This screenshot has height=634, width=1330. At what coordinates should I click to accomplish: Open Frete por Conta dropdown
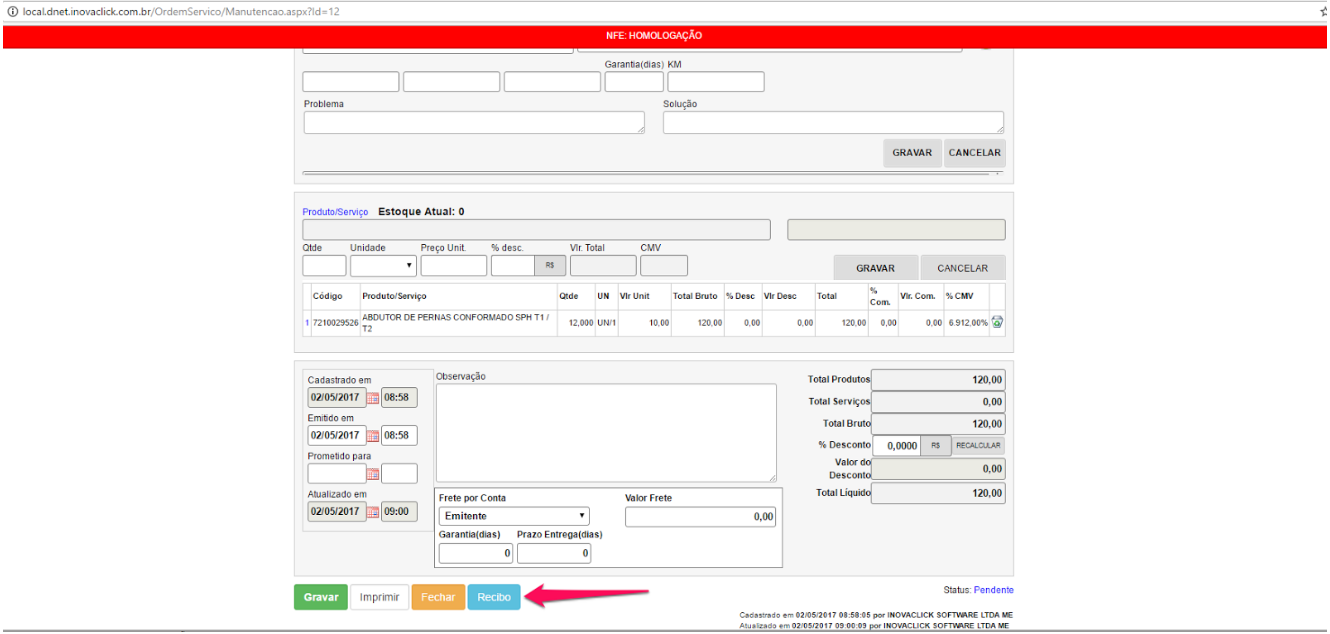click(514, 516)
